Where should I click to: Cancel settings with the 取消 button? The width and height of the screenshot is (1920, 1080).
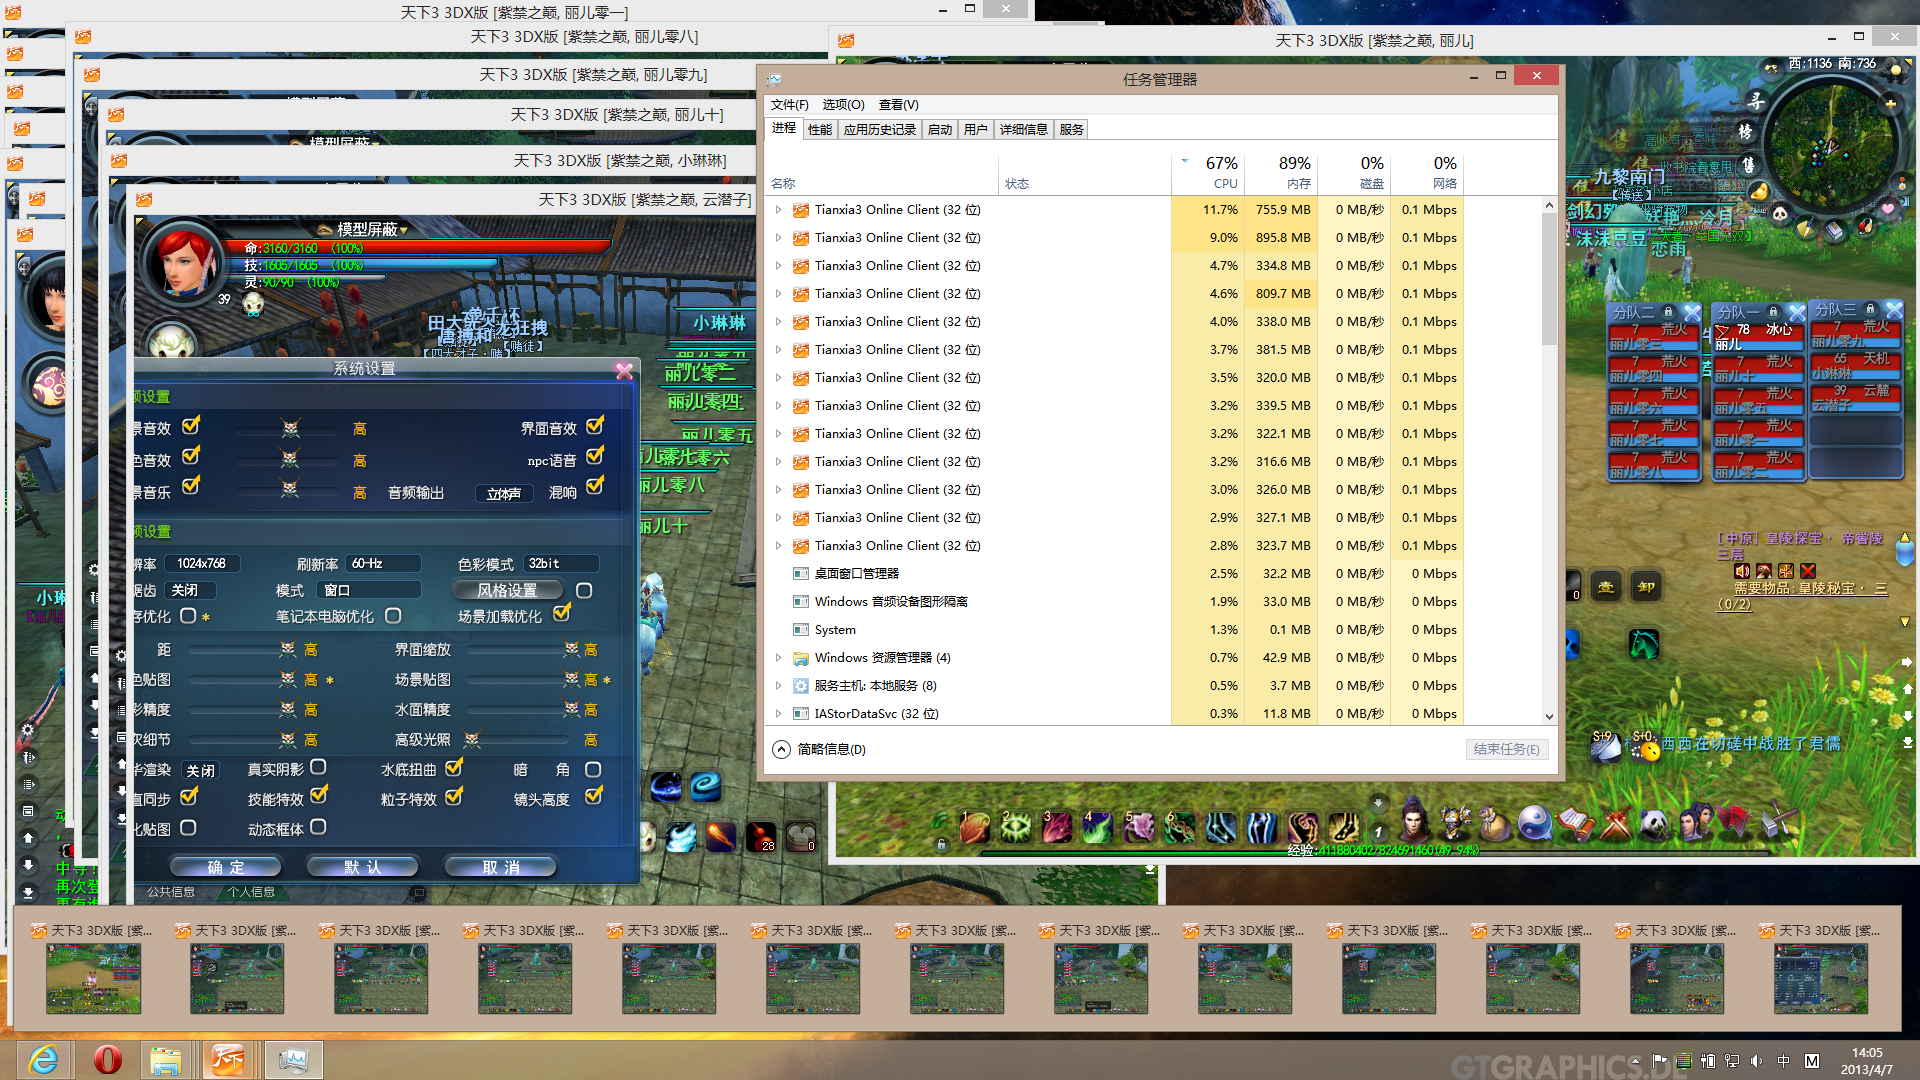coord(500,867)
